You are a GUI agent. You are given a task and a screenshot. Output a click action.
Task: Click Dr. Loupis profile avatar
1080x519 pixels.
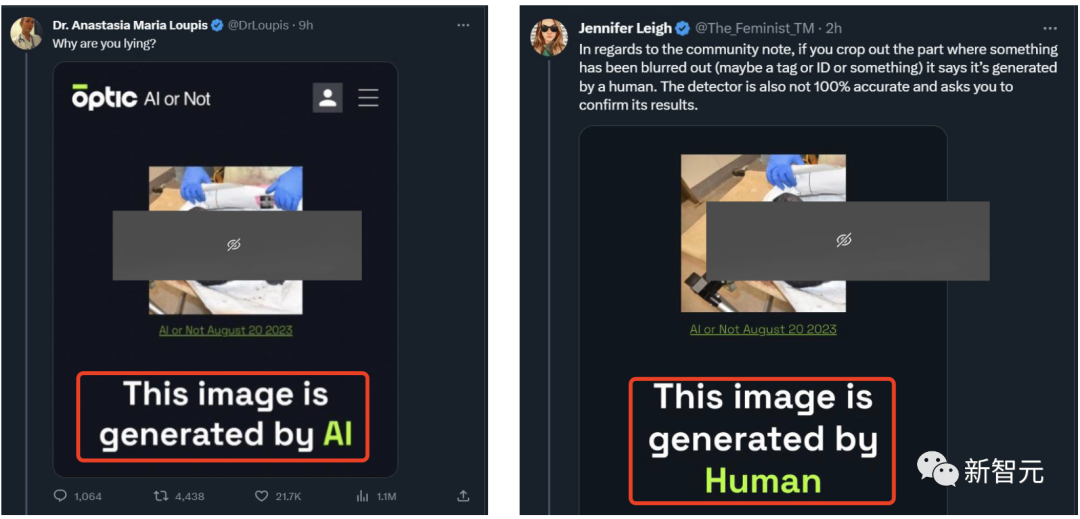pos(26,33)
